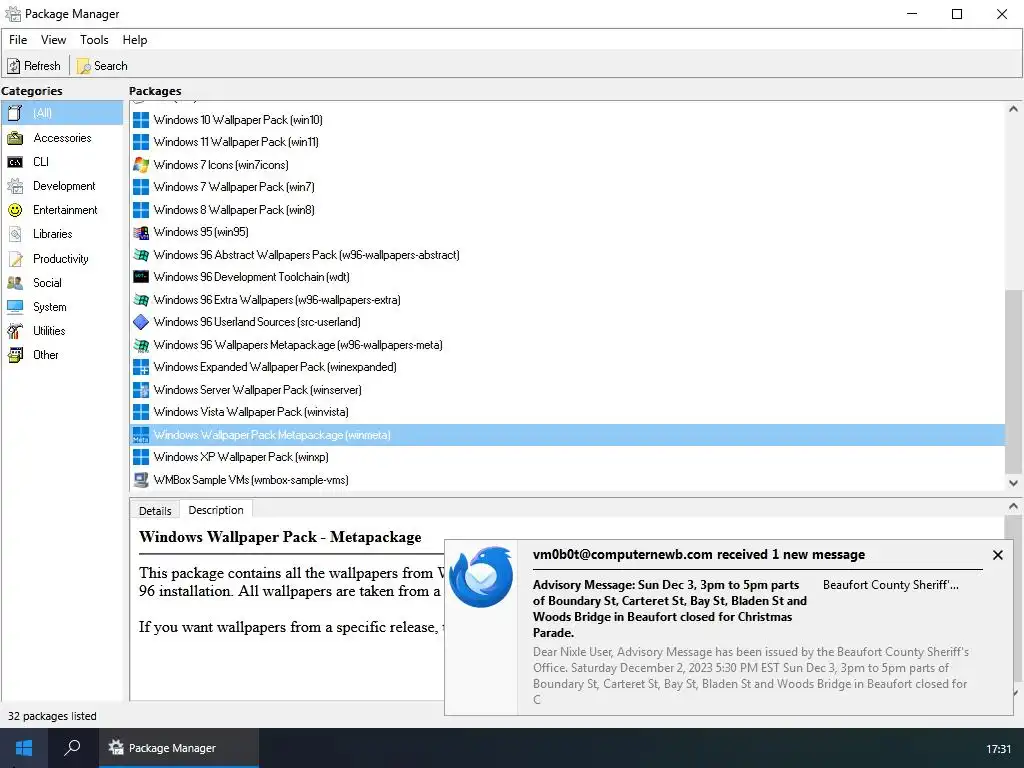
Task: Click the Userland Sources diamond icon
Action: (141, 322)
